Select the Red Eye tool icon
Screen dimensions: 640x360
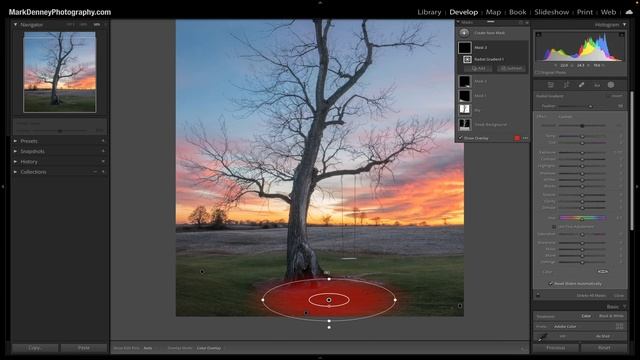pyautogui.click(x=597, y=85)
